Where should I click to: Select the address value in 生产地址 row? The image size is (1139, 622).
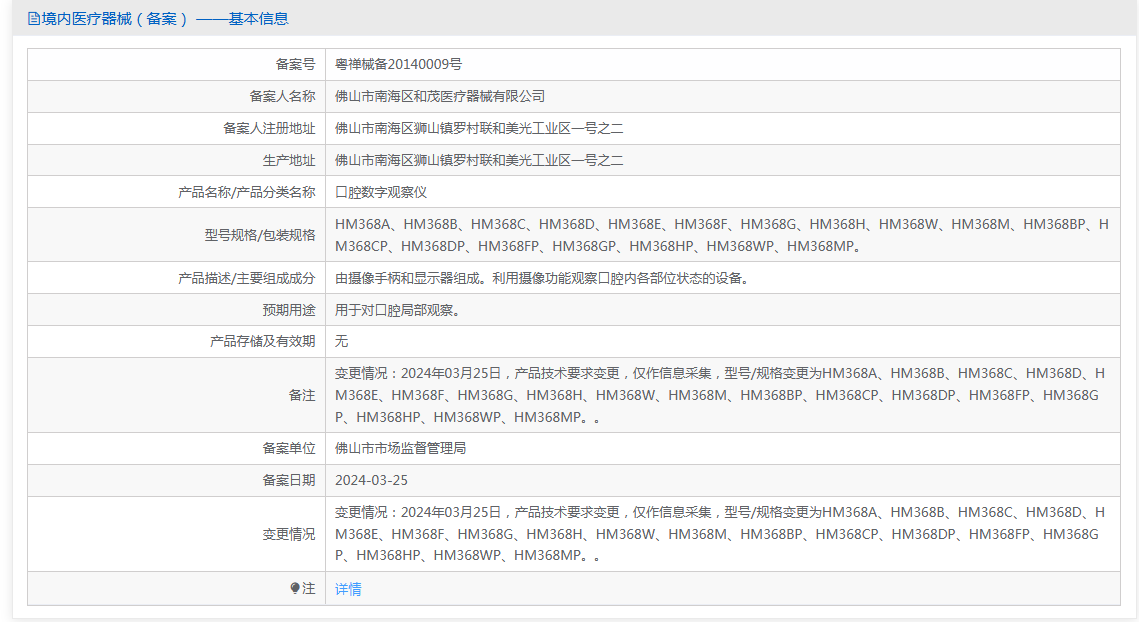point(479,161)
